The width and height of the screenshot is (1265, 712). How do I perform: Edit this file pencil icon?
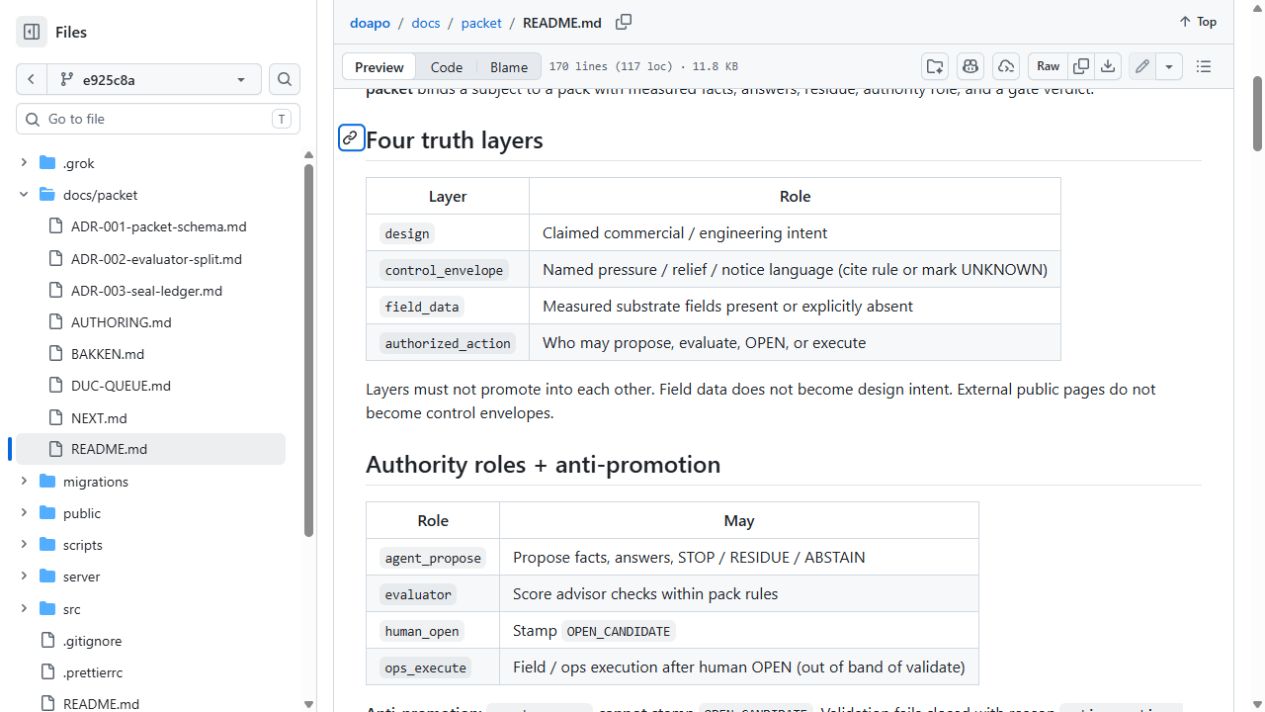pos(1142,67)
